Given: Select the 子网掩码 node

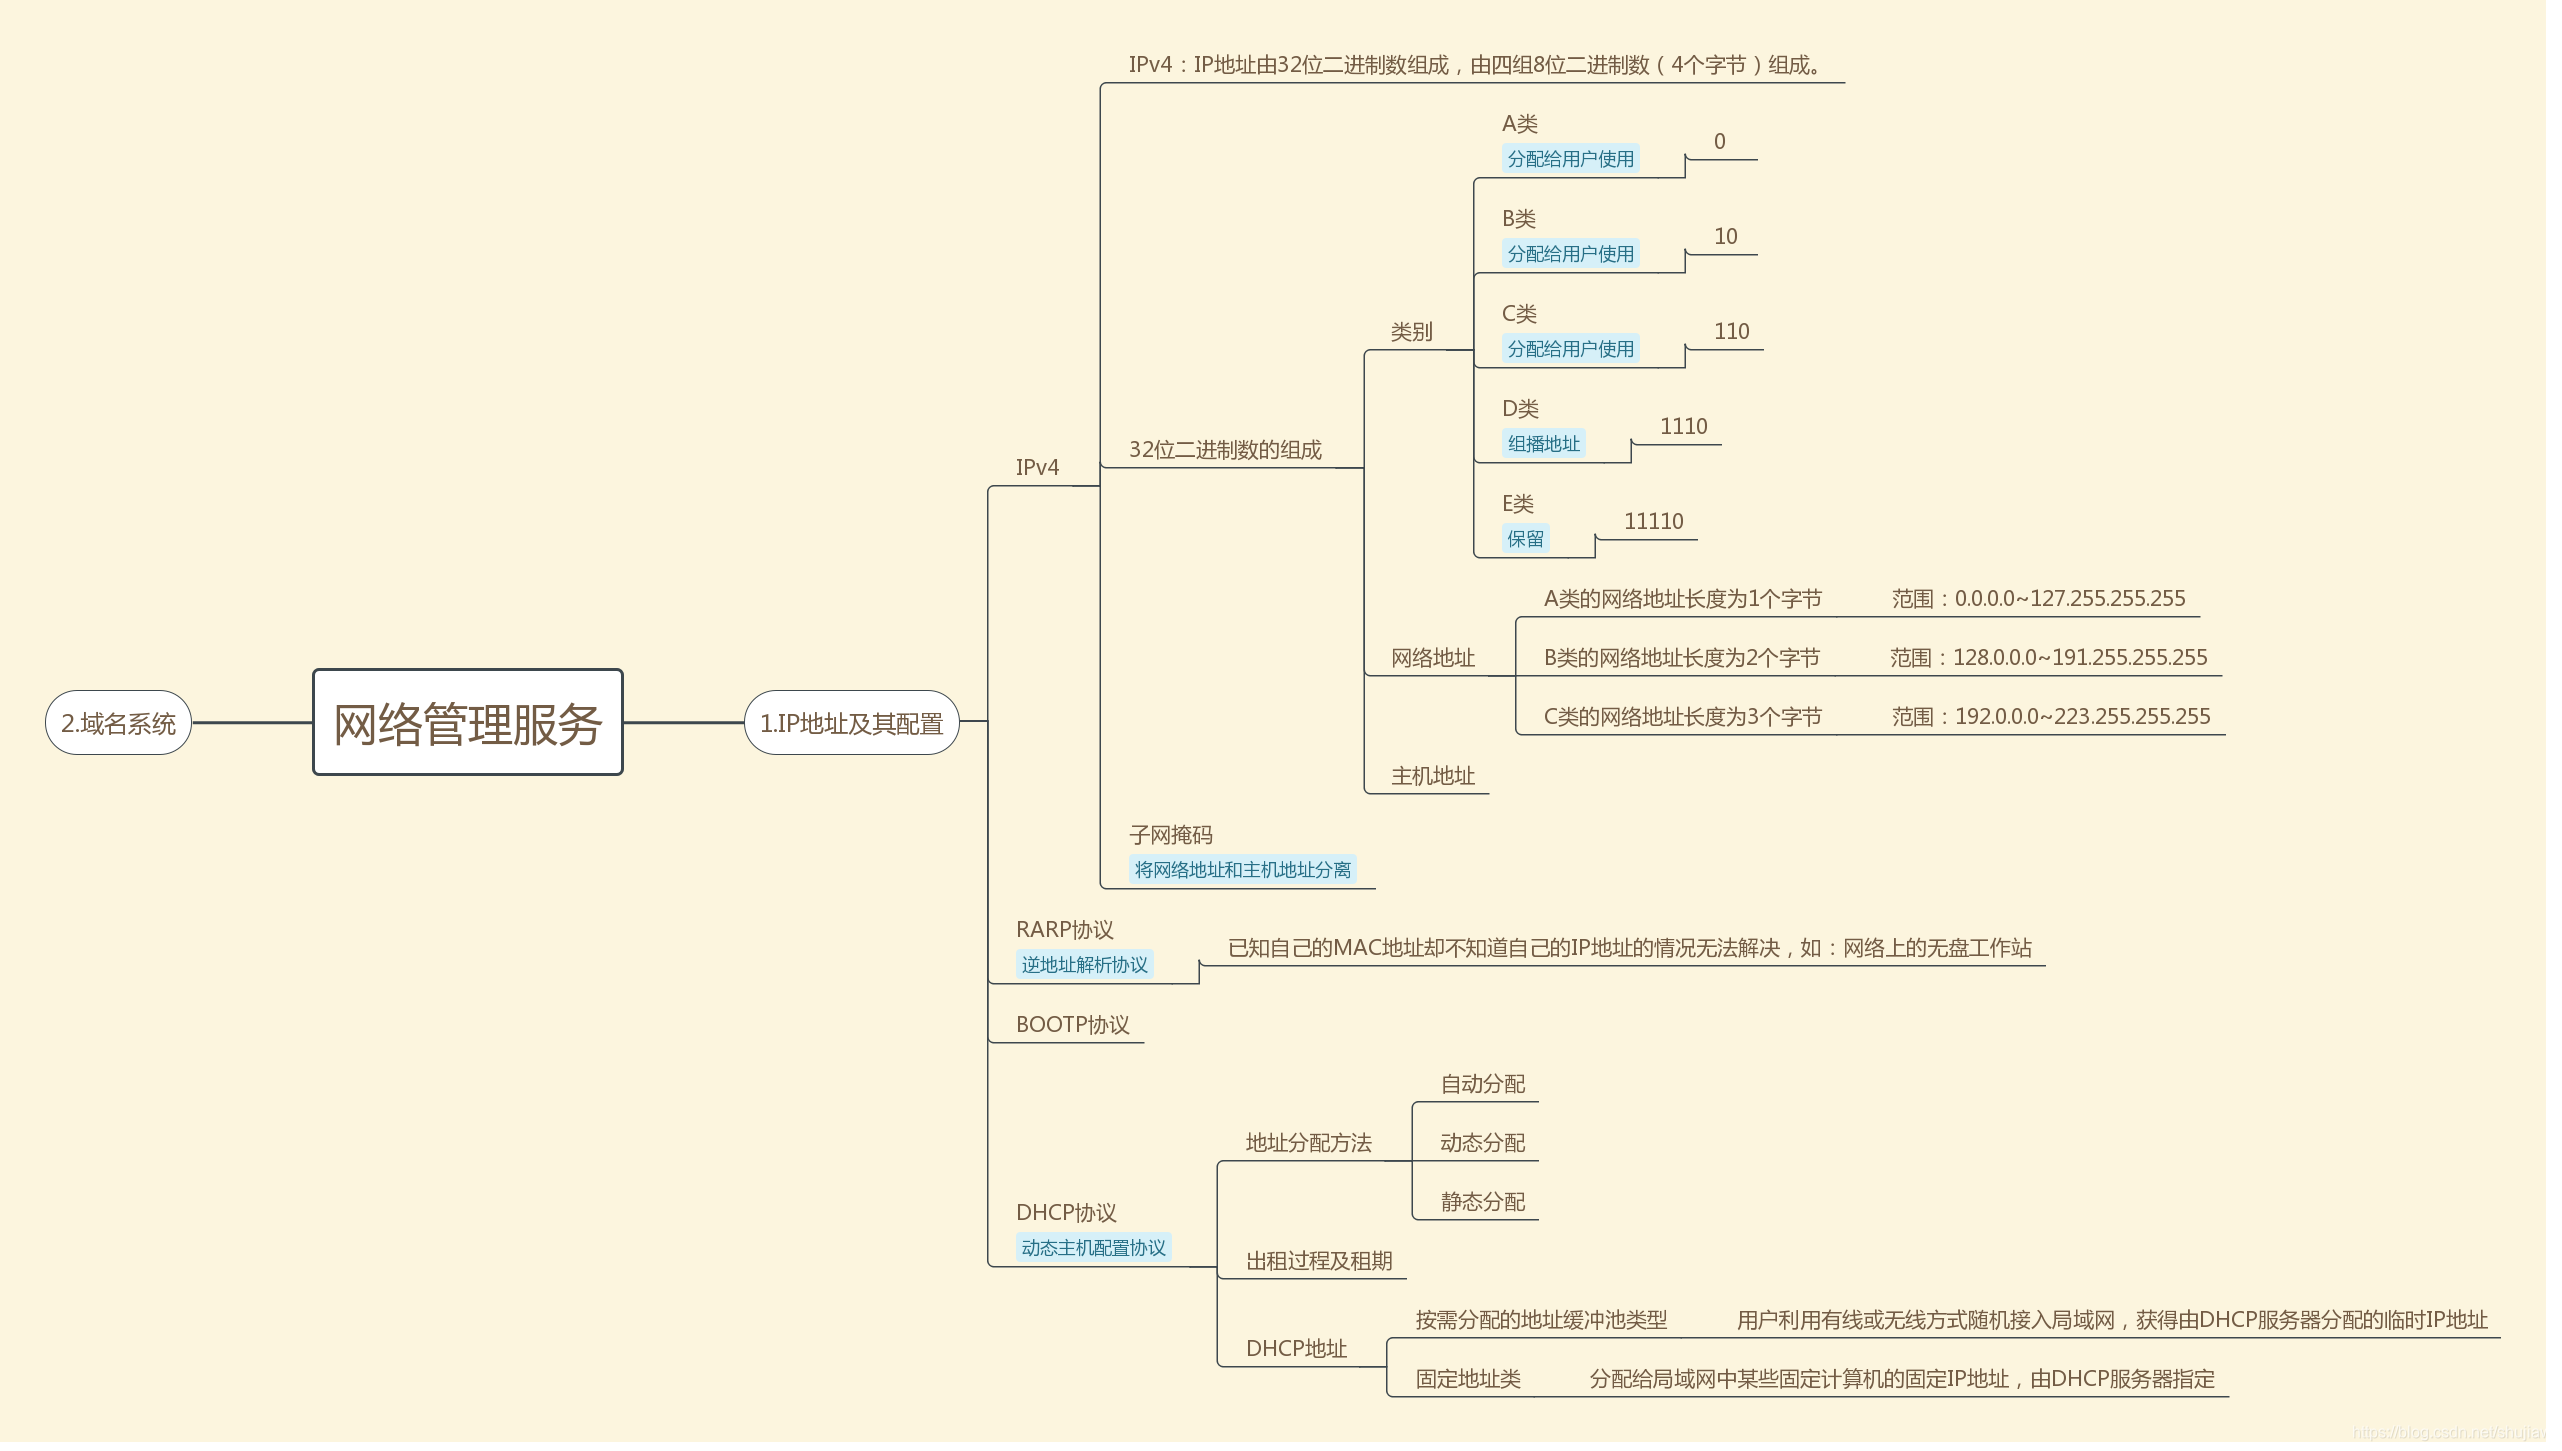Looking at the screenshot, I should 1170,835.
